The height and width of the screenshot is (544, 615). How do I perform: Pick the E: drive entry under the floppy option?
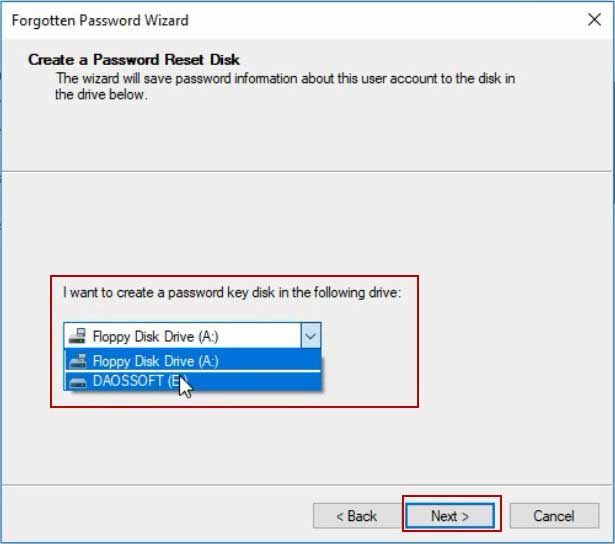coord(192,381)
